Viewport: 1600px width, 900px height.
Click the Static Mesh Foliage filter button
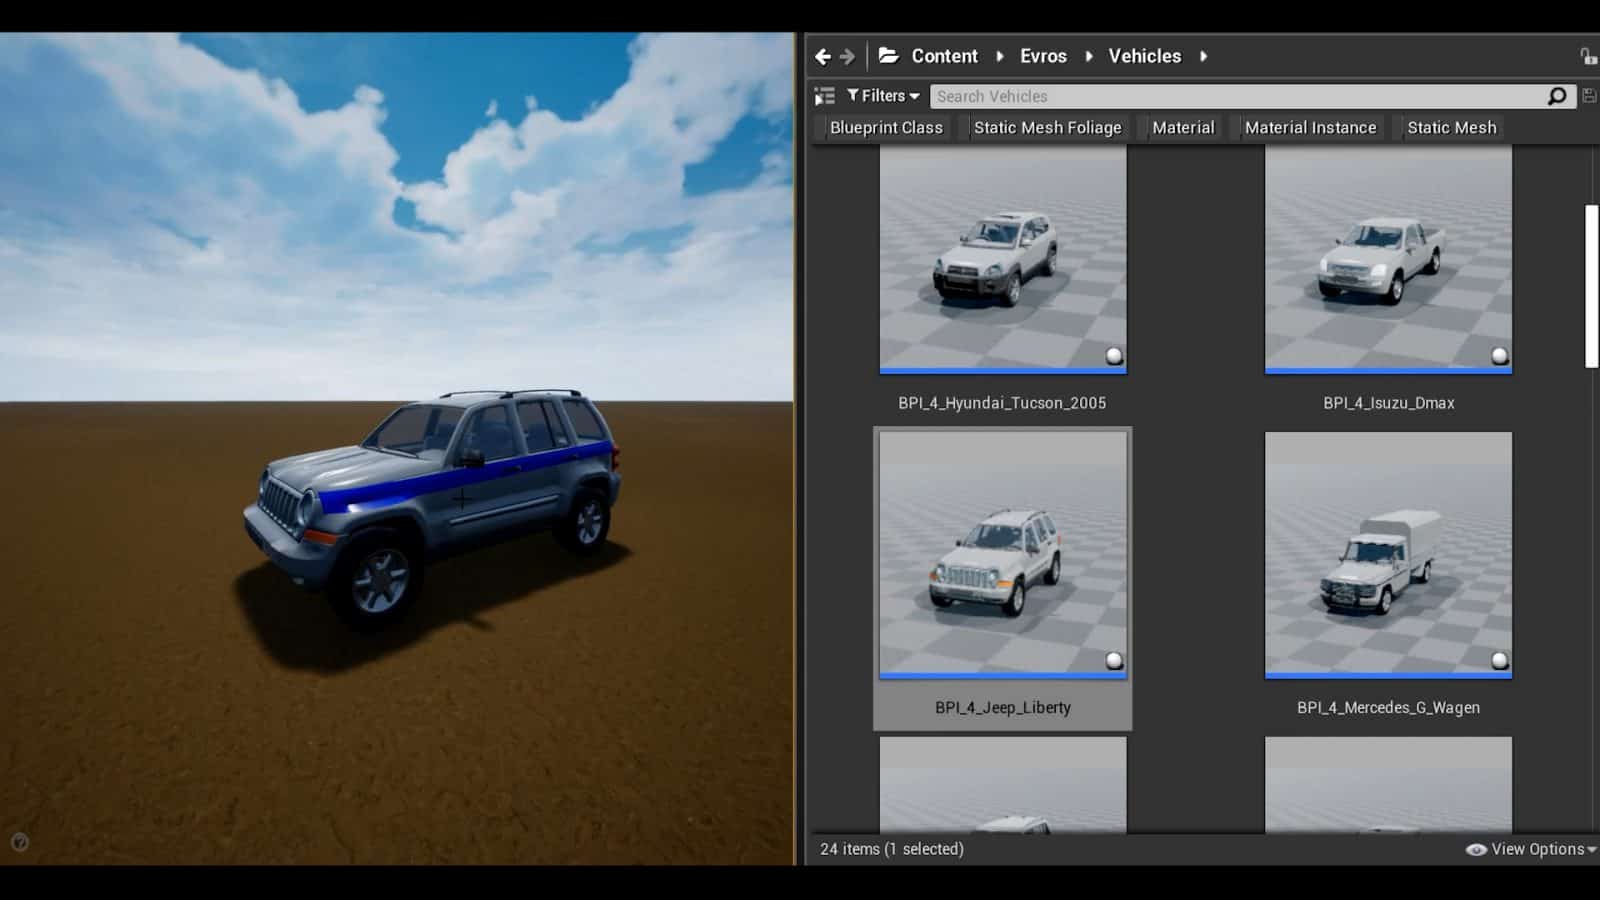(1047, 127)
